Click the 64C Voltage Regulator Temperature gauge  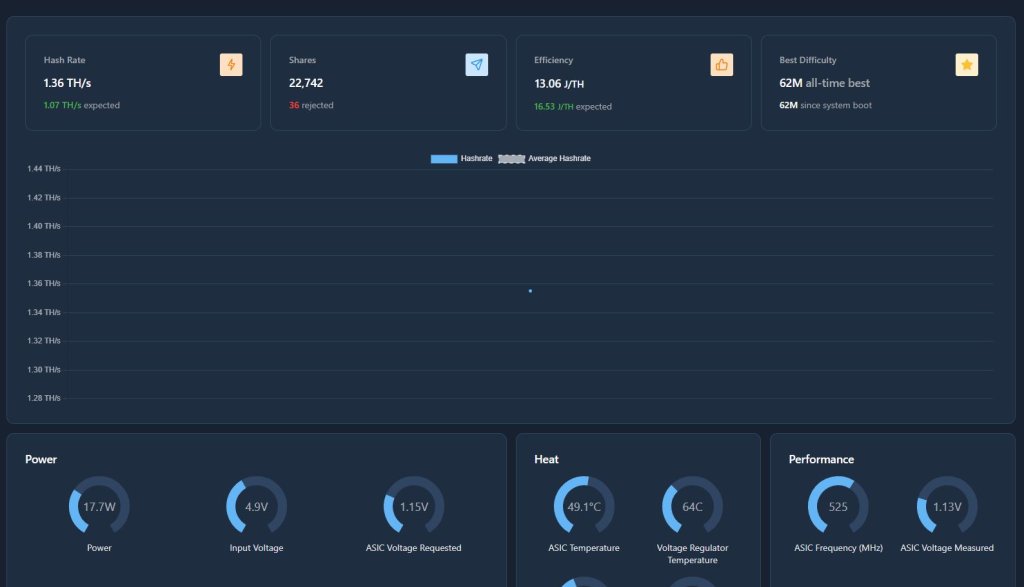(692, 507)
